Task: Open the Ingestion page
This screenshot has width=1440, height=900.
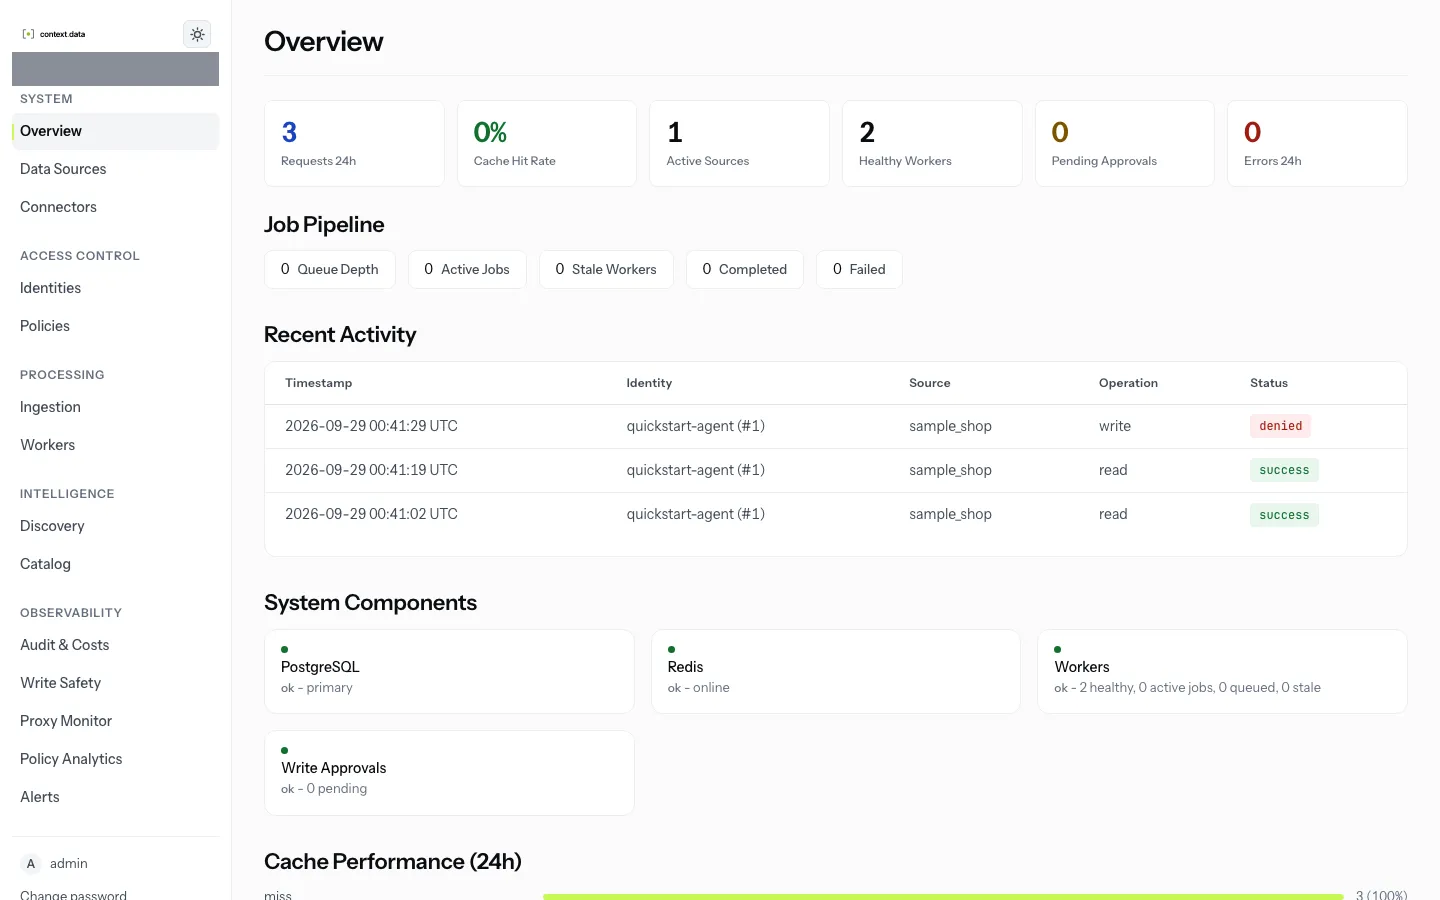Action: coord(116,407)
